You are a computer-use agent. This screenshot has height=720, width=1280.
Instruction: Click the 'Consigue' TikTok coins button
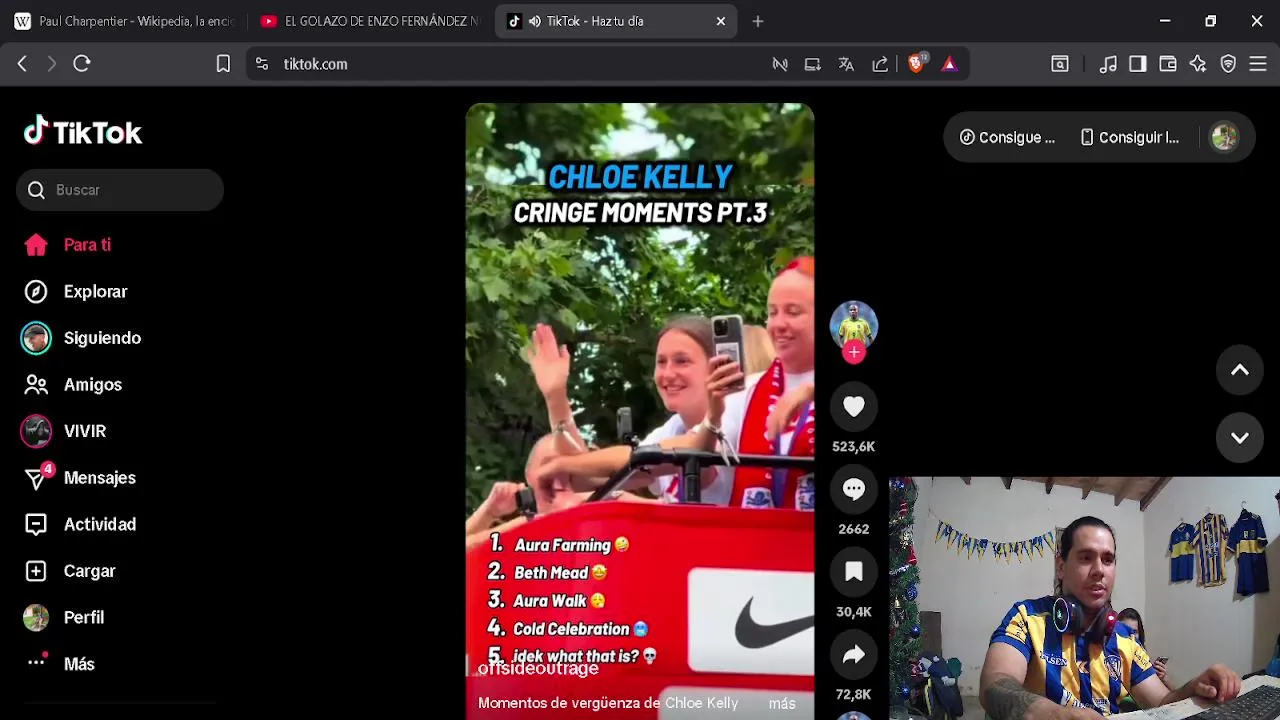click(x=1008, y=138)
